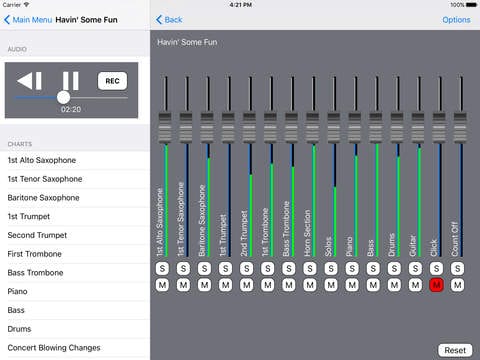The width and height of the screenshot is (480, 360).
Task: Unmute the Click track's red M button
Action: click(436, 285)
